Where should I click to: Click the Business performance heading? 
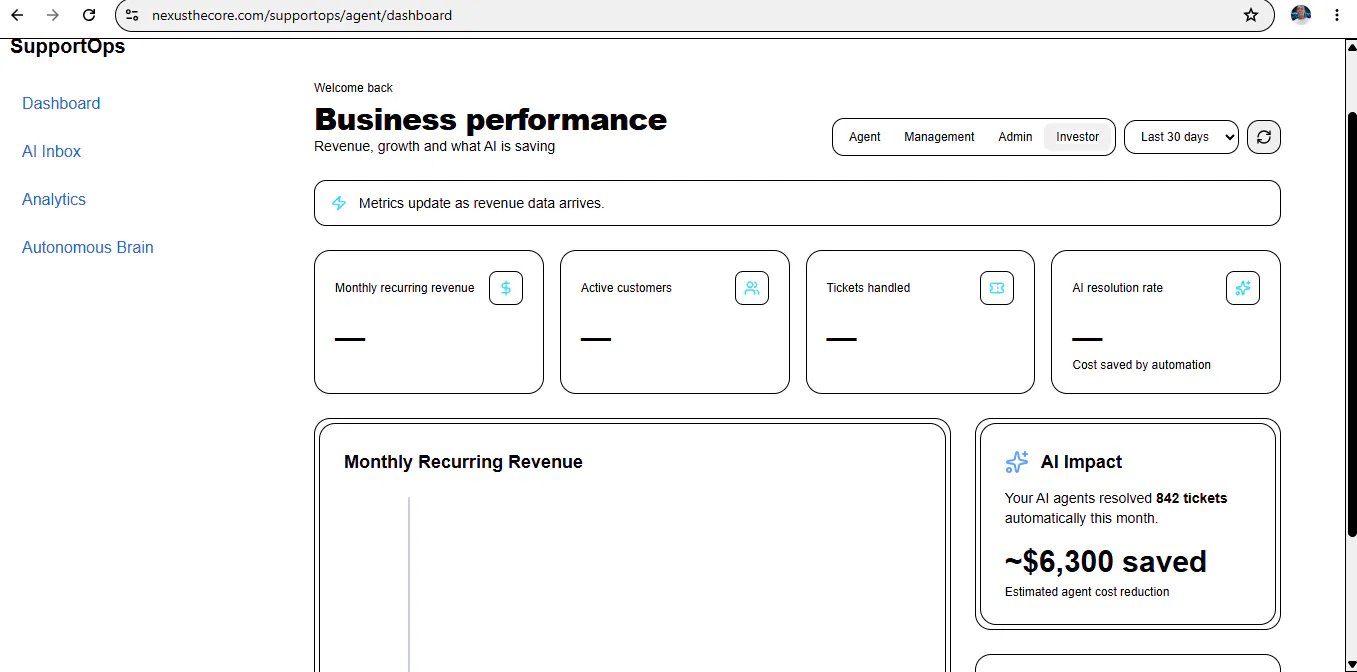click(491, 120)
